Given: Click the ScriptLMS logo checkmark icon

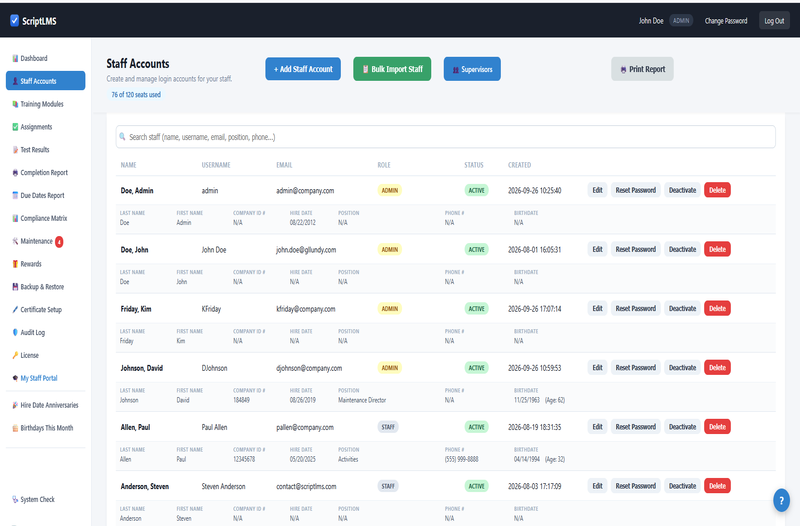Looking at the screenshot, I should 14,20.
